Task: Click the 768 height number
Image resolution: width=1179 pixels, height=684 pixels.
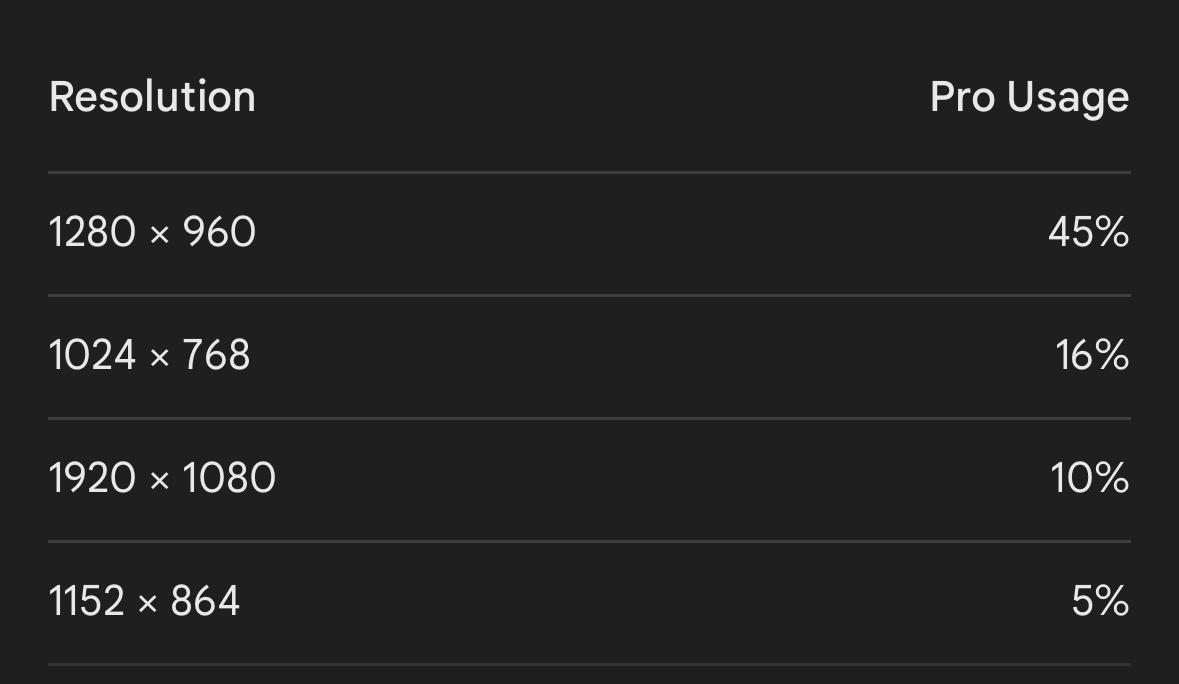Action: coord(216,355)
